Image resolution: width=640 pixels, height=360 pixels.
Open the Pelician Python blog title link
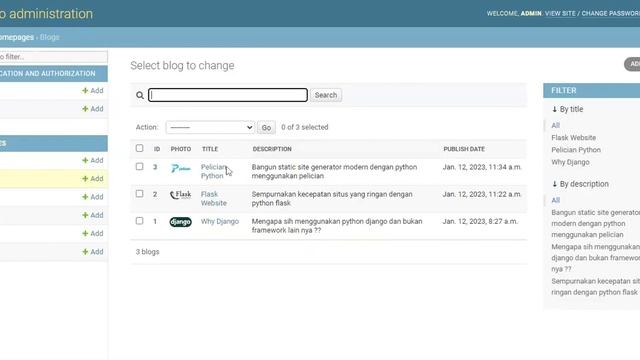point(213,171)
